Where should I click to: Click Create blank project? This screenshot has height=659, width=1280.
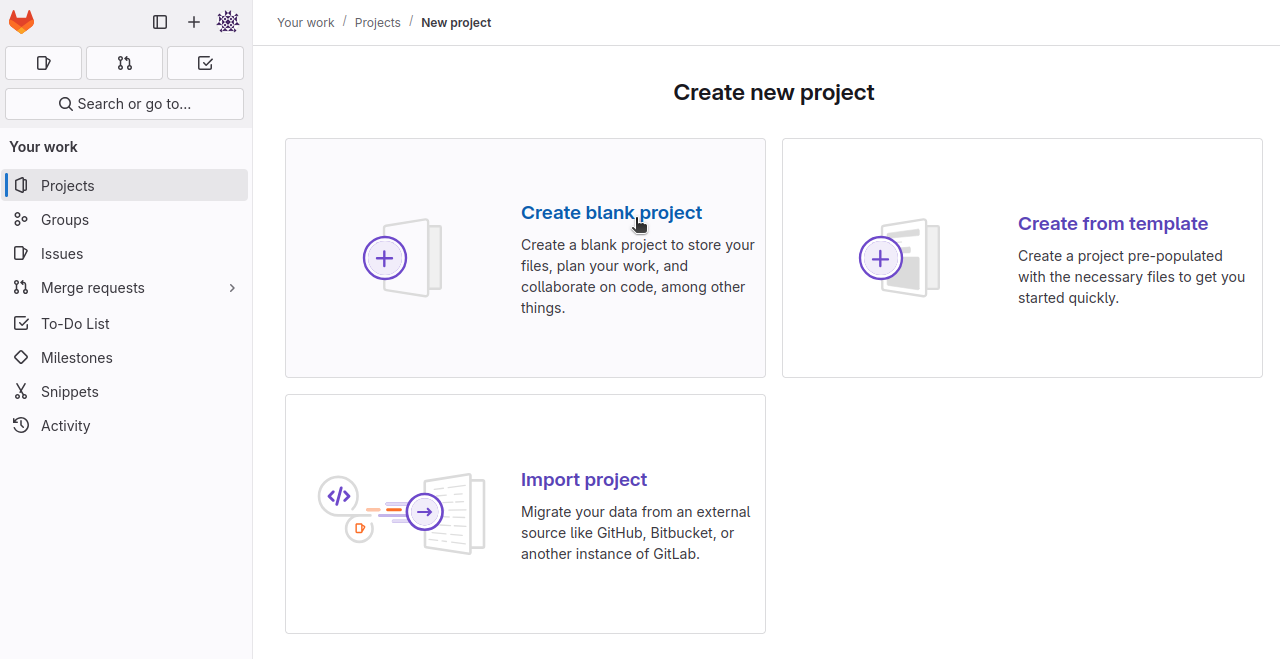click(611, 212)
